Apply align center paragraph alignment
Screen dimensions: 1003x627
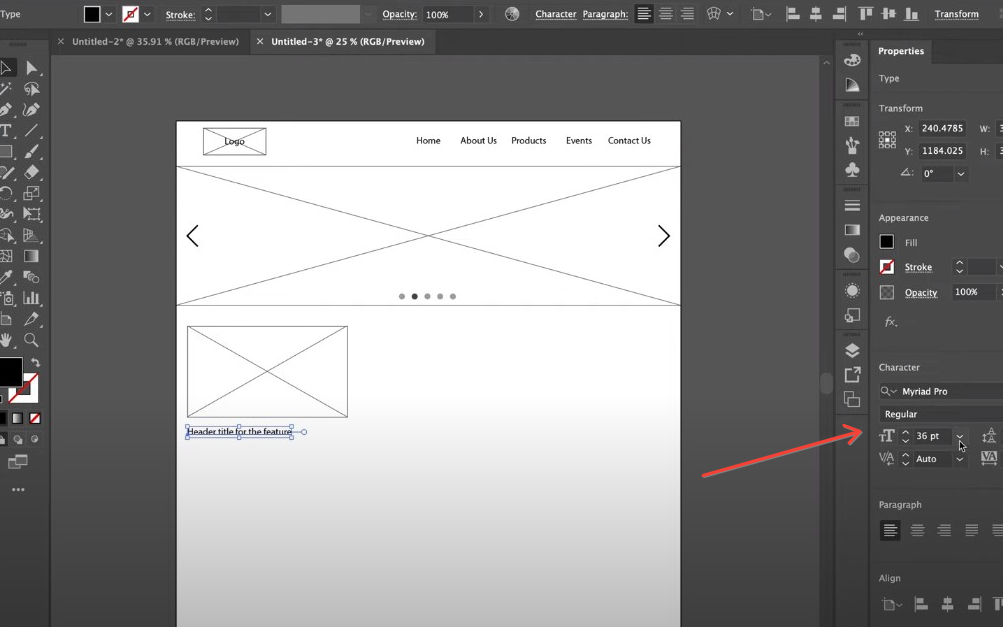[x=917, y=530]
